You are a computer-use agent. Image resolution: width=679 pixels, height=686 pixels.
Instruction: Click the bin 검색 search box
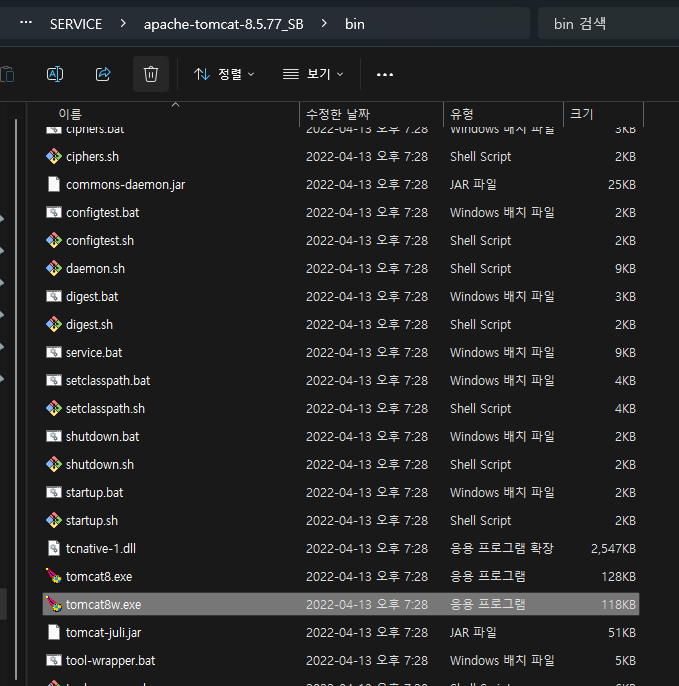(x=608, y=24)
